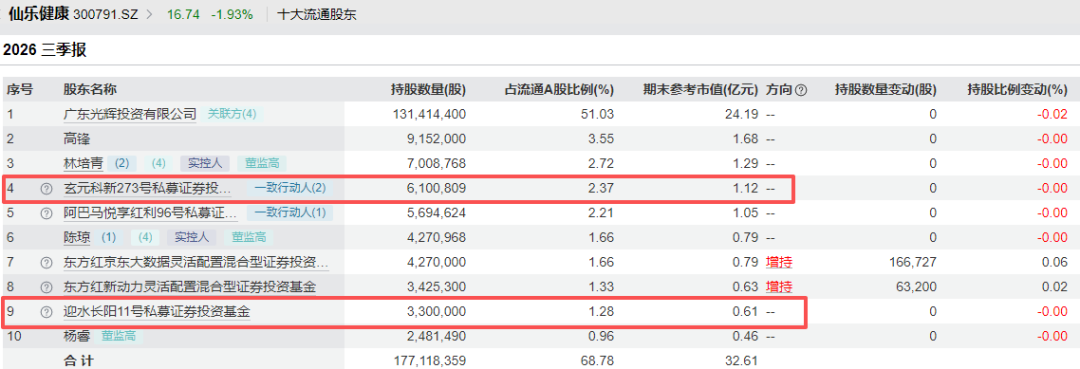Image resolution: width=1080 pixels, height=369 pixels.
Task: Click the 166,727 change value
Action: coord(913,262)
